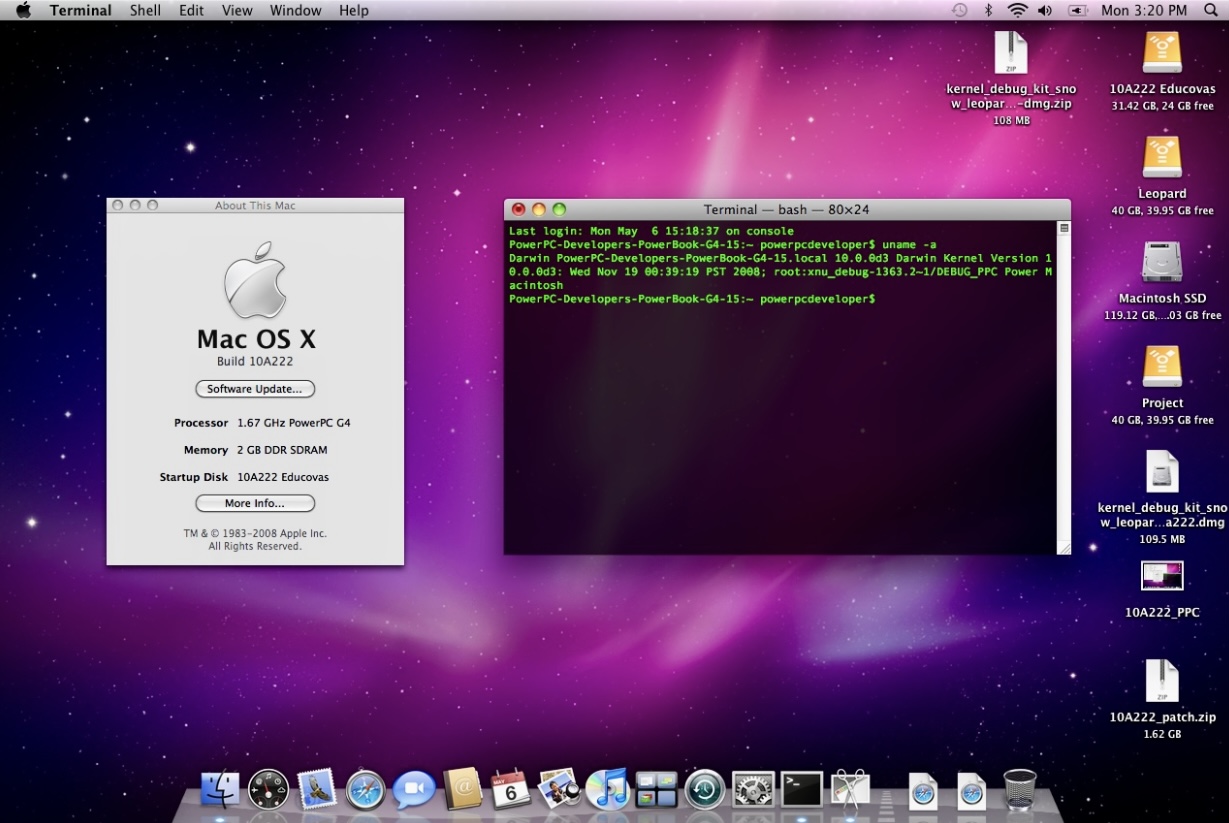Open the Apple menu
Viewport: 1229px width, 823px height.
[x=24, y=10]
